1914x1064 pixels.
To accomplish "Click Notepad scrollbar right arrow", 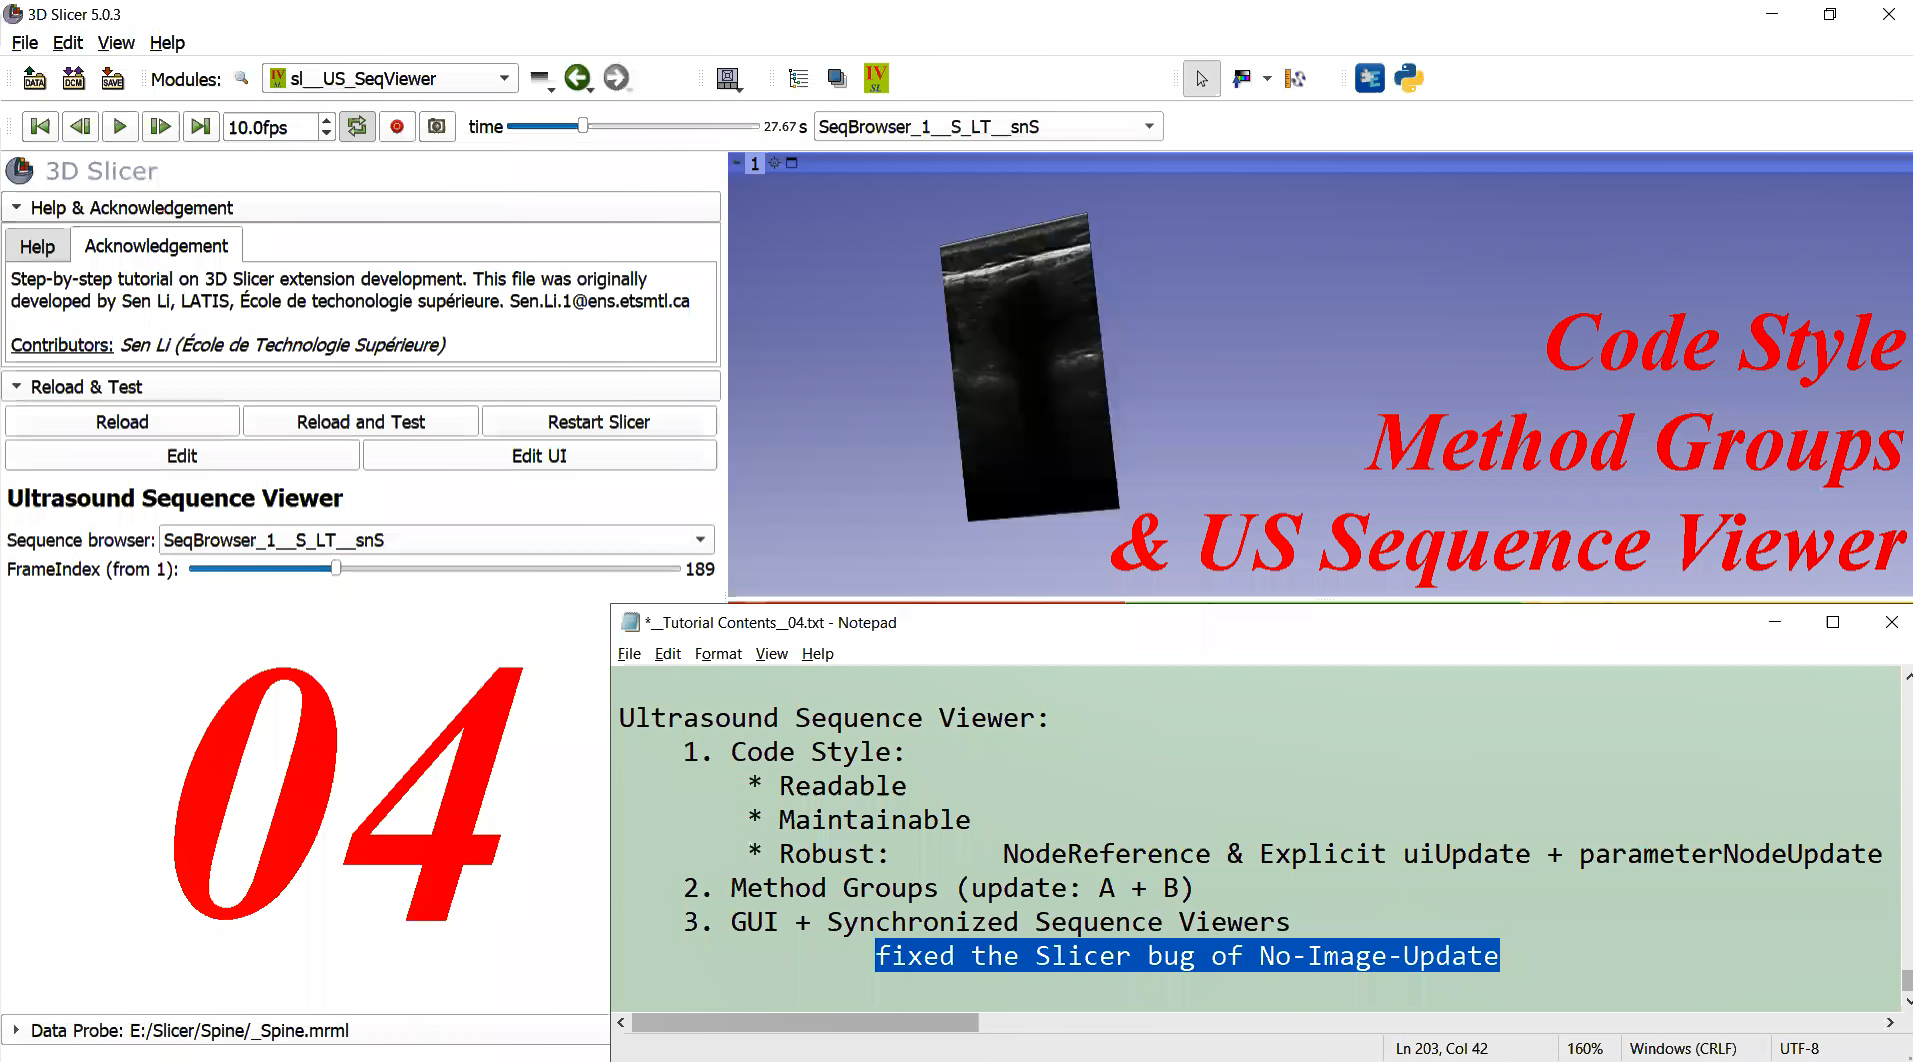I will (1889, 1022).
